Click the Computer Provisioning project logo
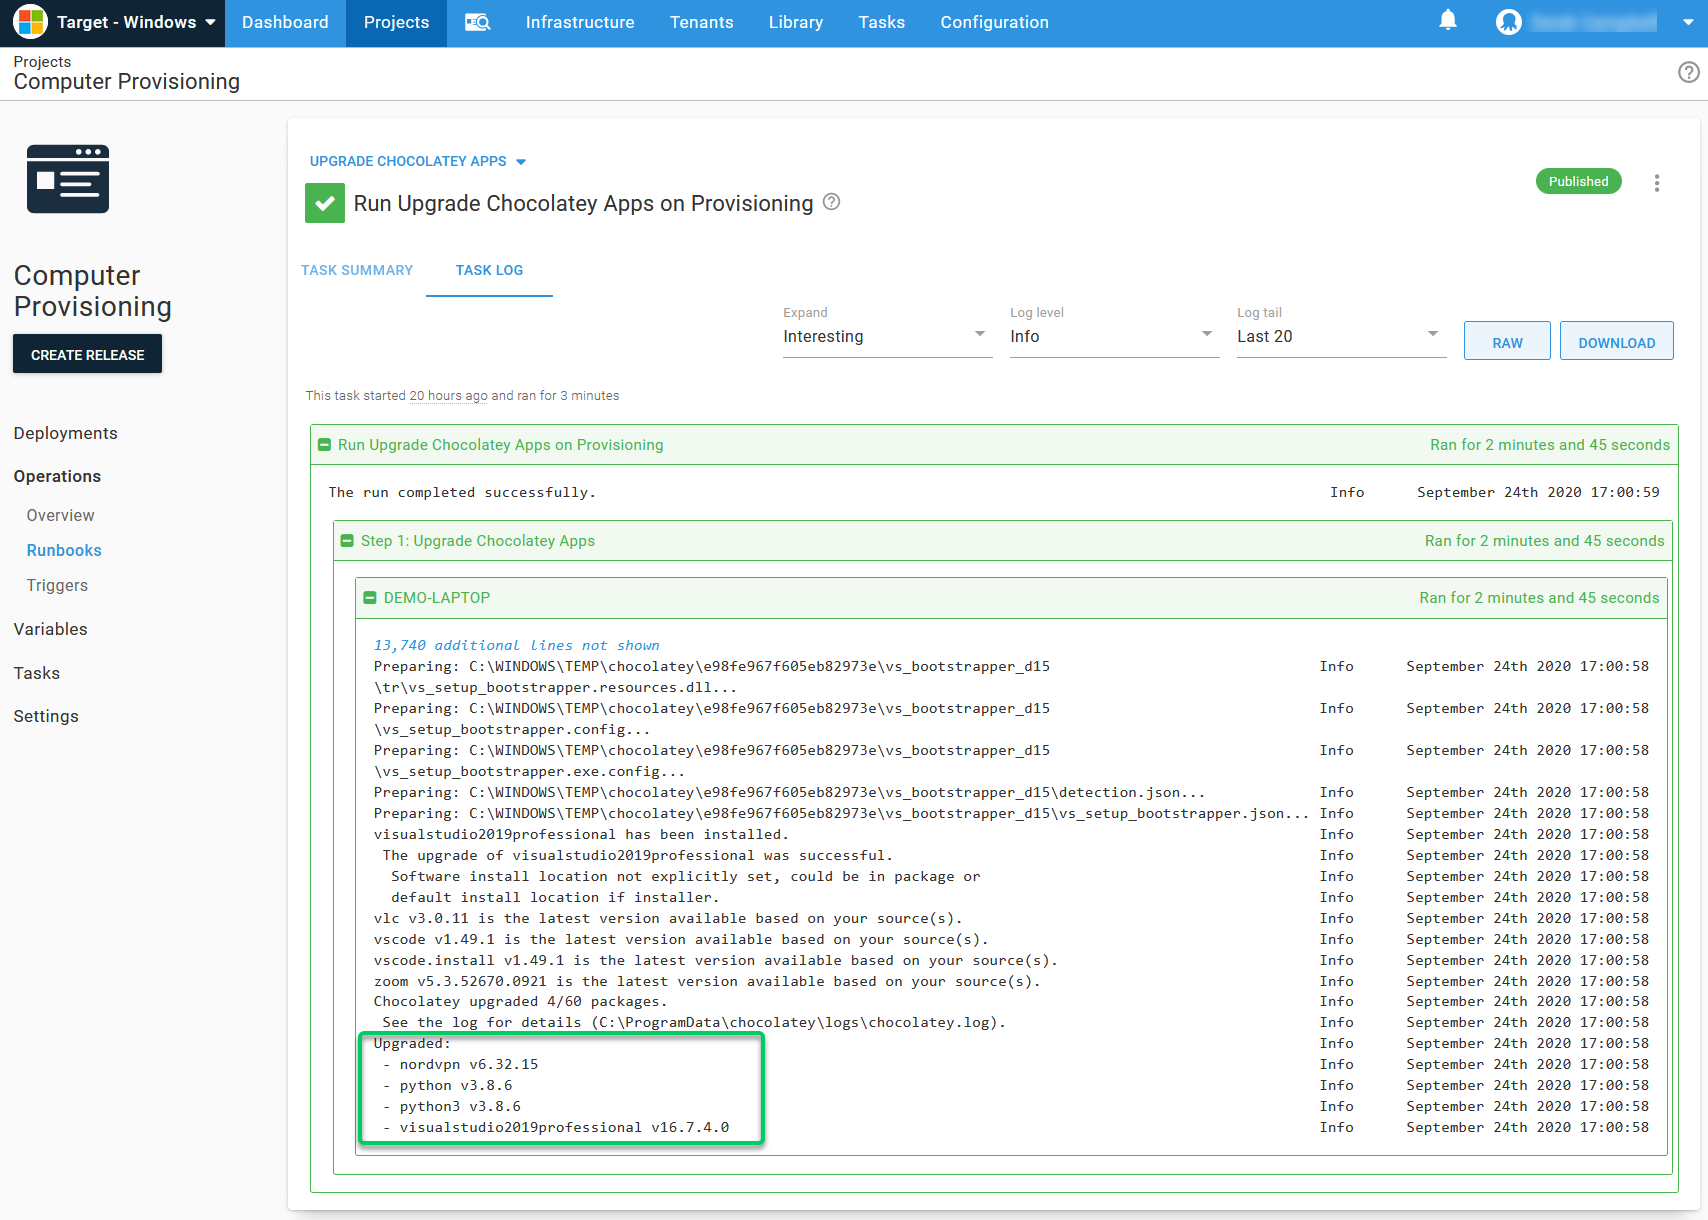 point(68,179)
